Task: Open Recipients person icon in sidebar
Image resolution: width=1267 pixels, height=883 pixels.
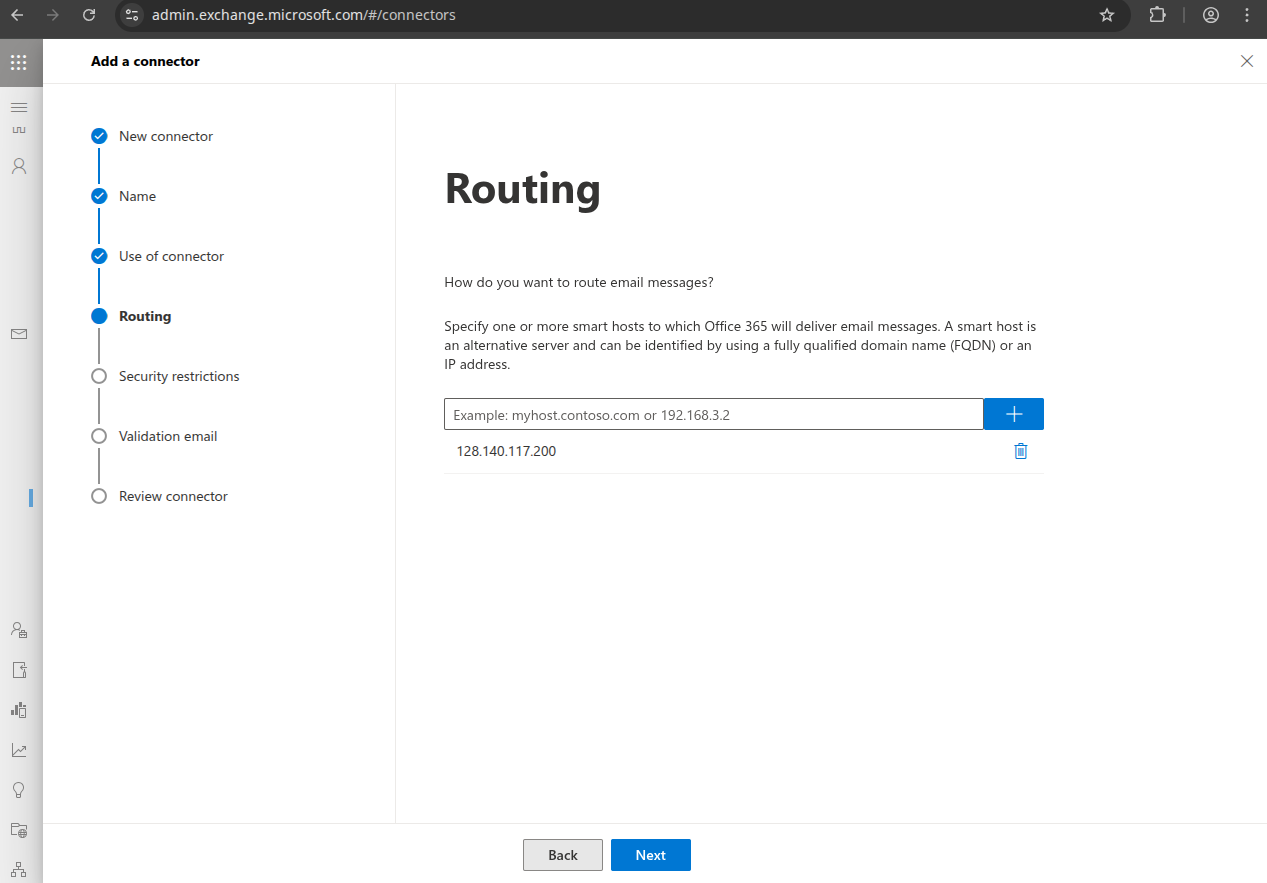Action: 18,166
